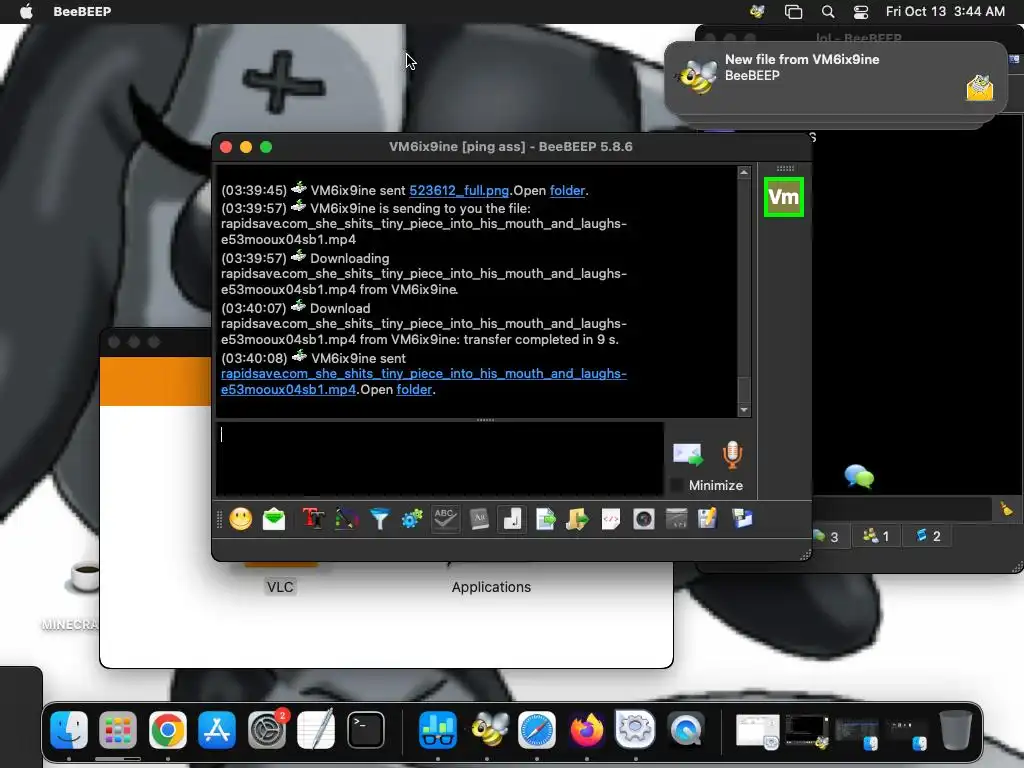The height and width of the screenshot is (768, 1024).
Task: Open the 523612_full.png file link
Action: [458, 191]
